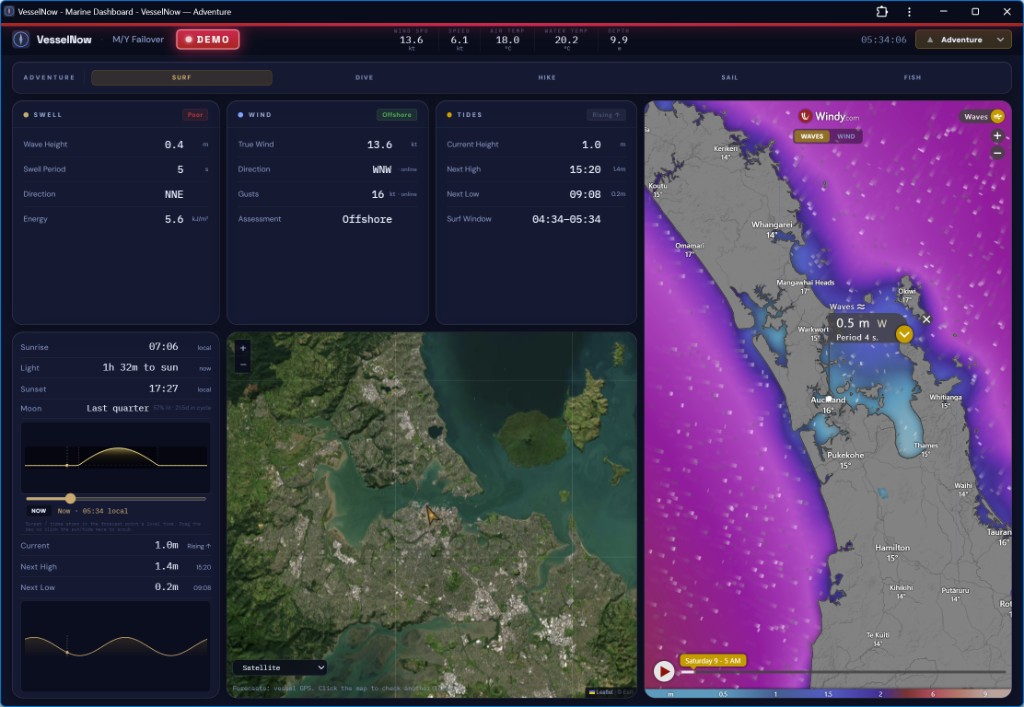Toggle the red DEMO mode button
Screen dimensions: 1024x707
pos(208,39)
